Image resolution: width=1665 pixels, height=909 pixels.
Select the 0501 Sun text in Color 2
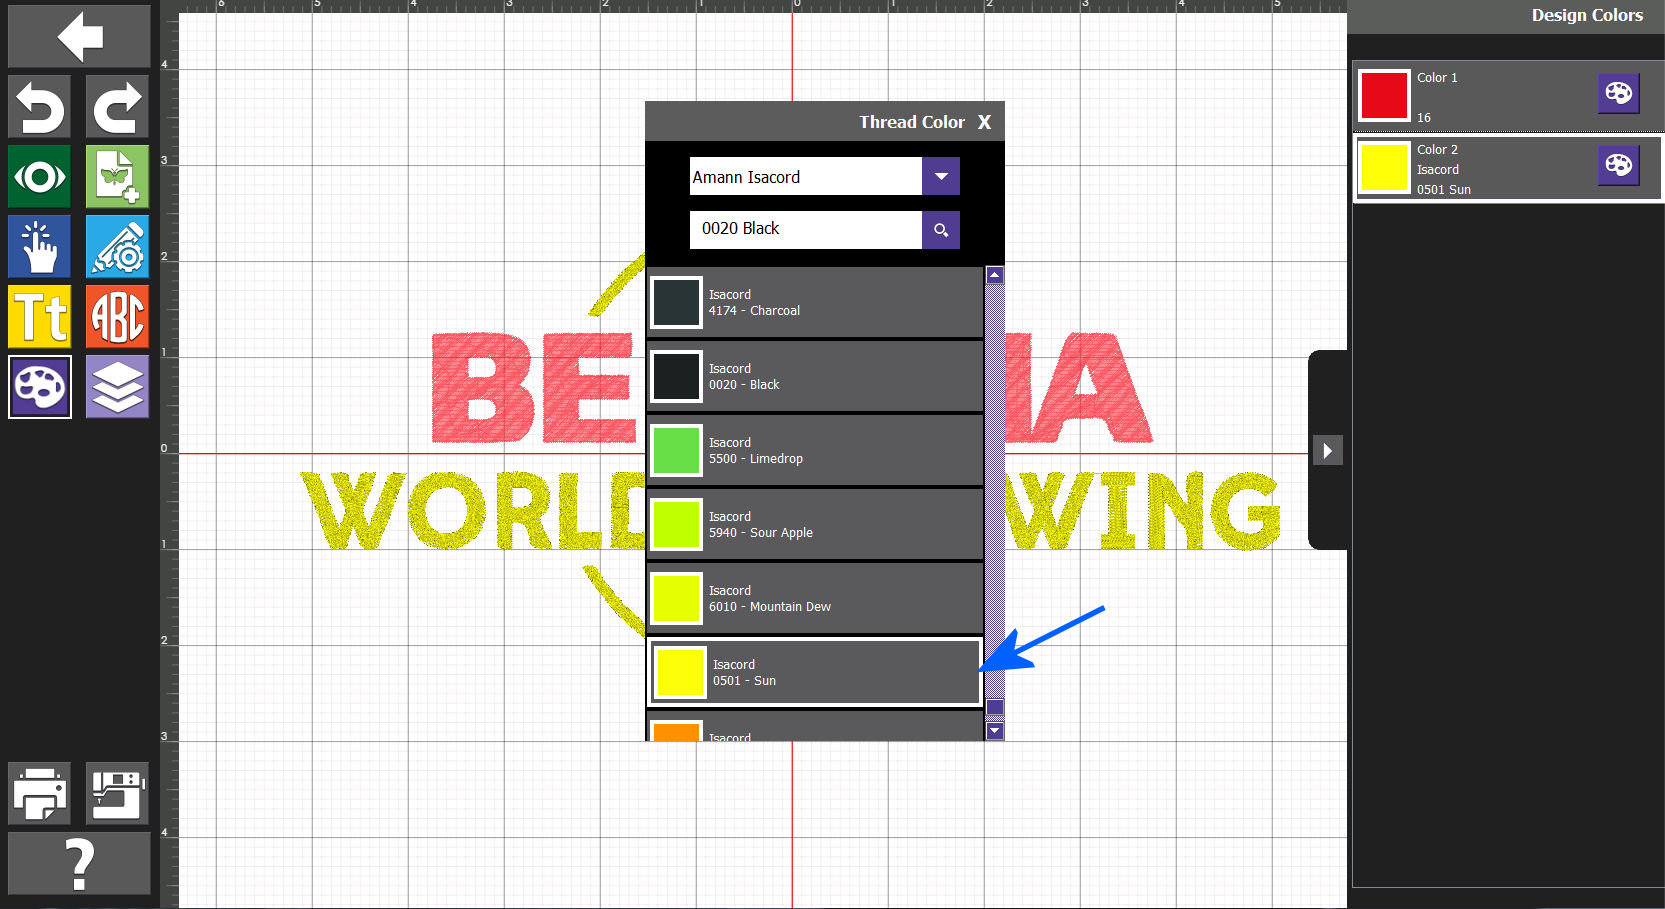click(x=1443, y=190)
